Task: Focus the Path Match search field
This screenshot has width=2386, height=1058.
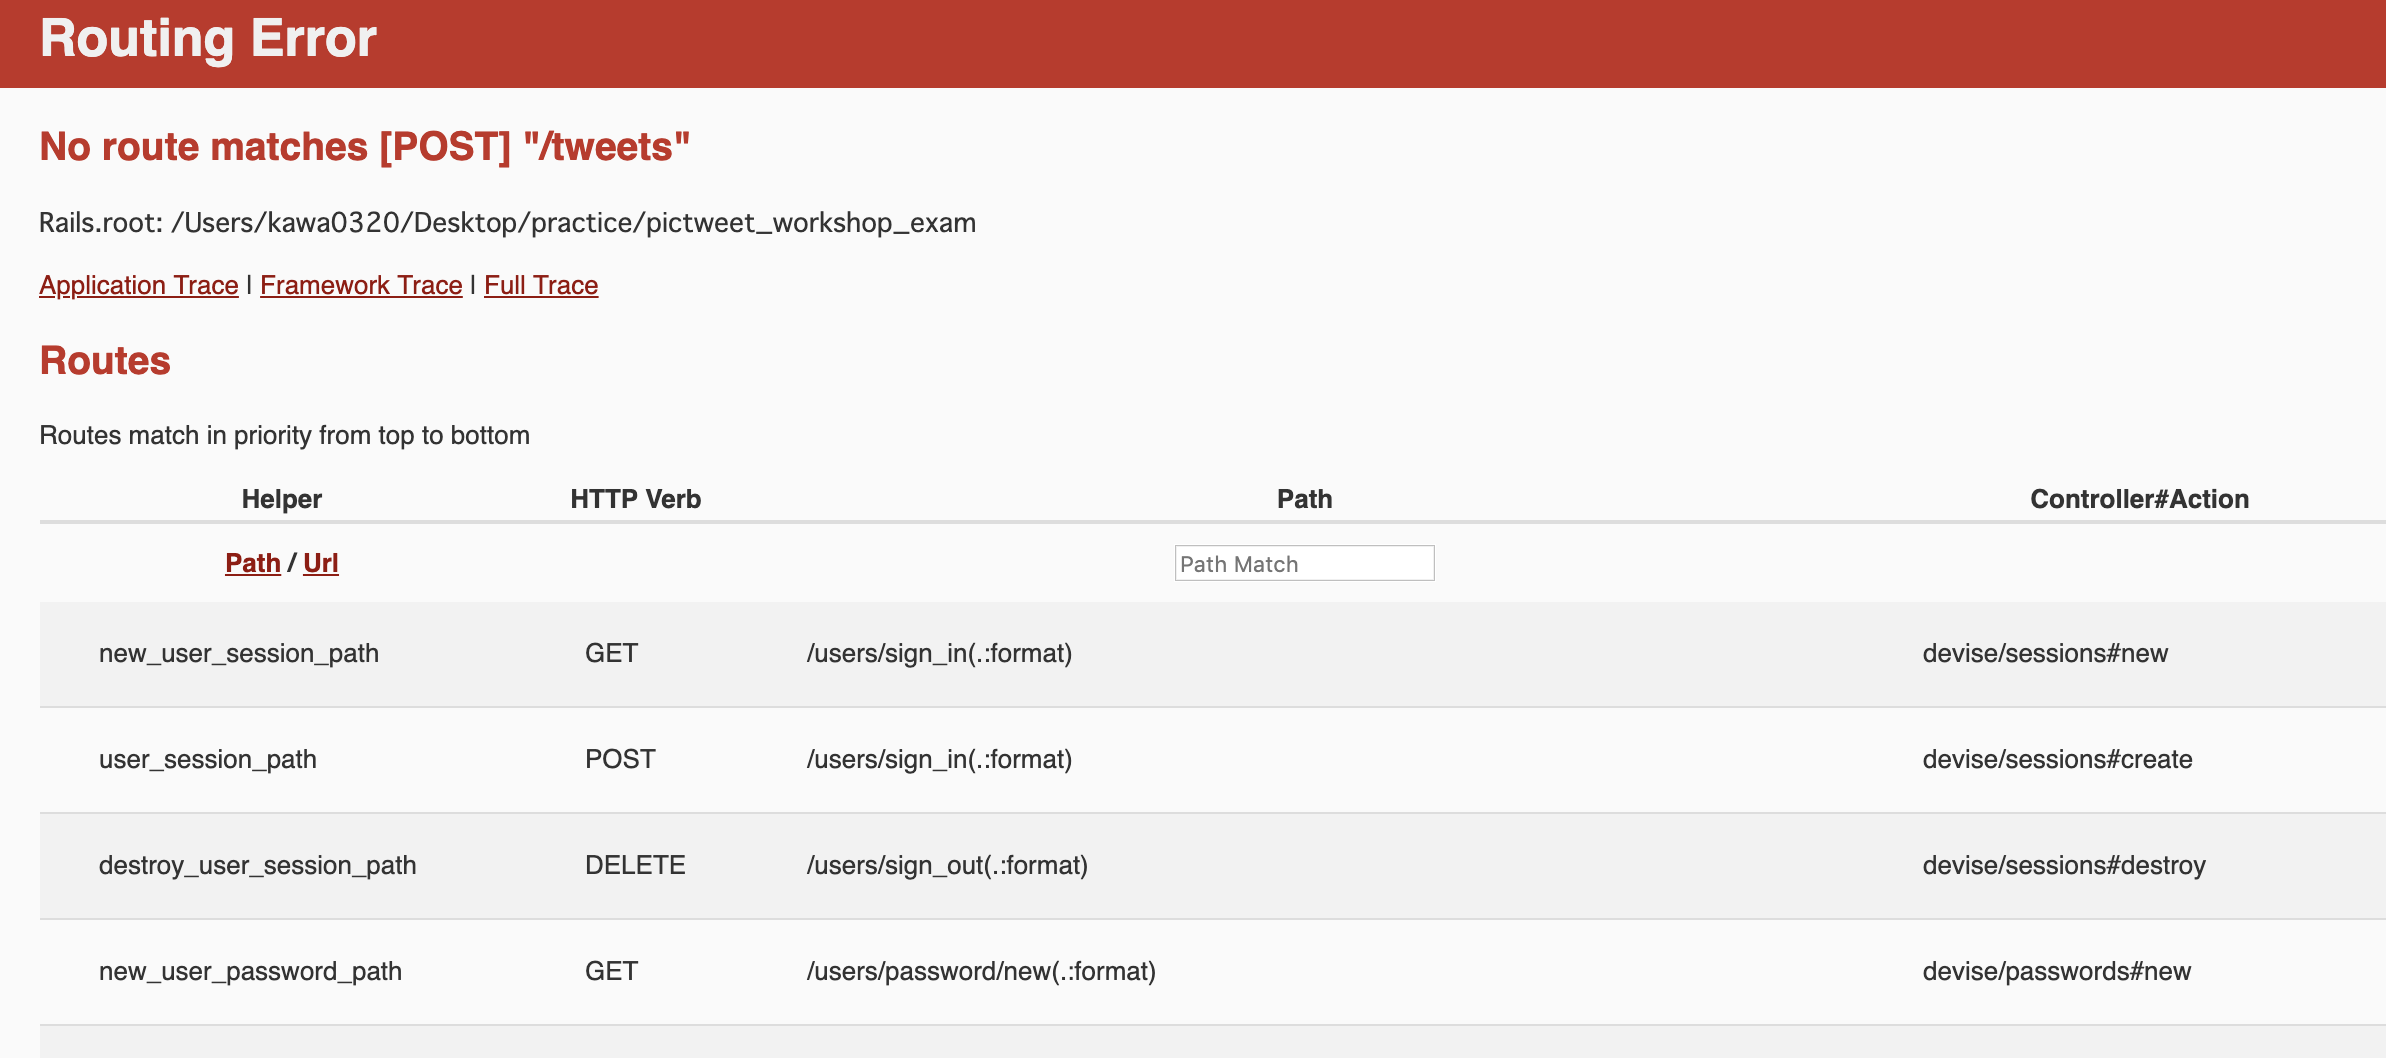Action: [x=1303, y=563]
